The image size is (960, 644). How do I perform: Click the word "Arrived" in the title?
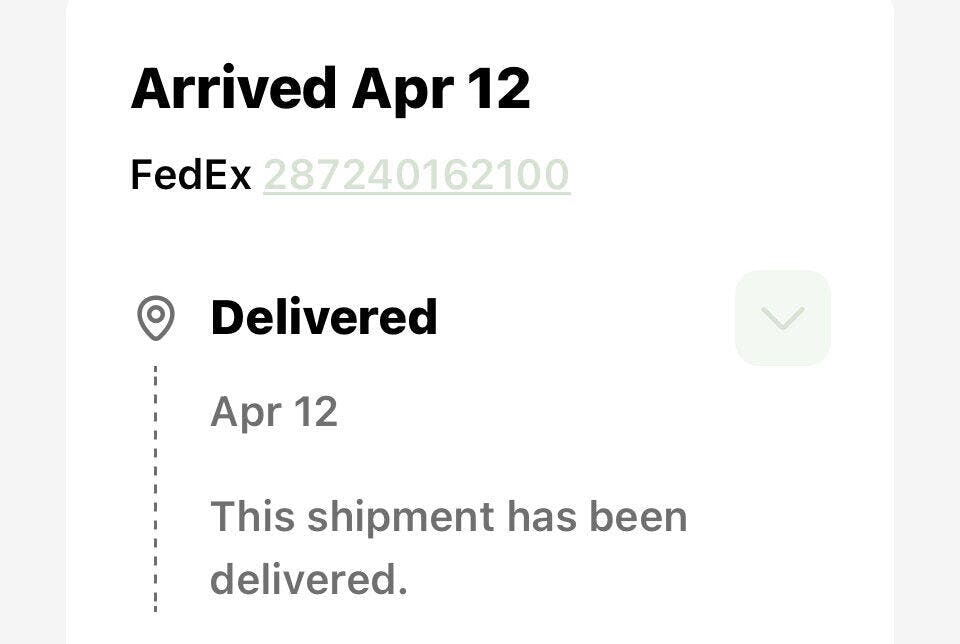(x=233, y=88)
